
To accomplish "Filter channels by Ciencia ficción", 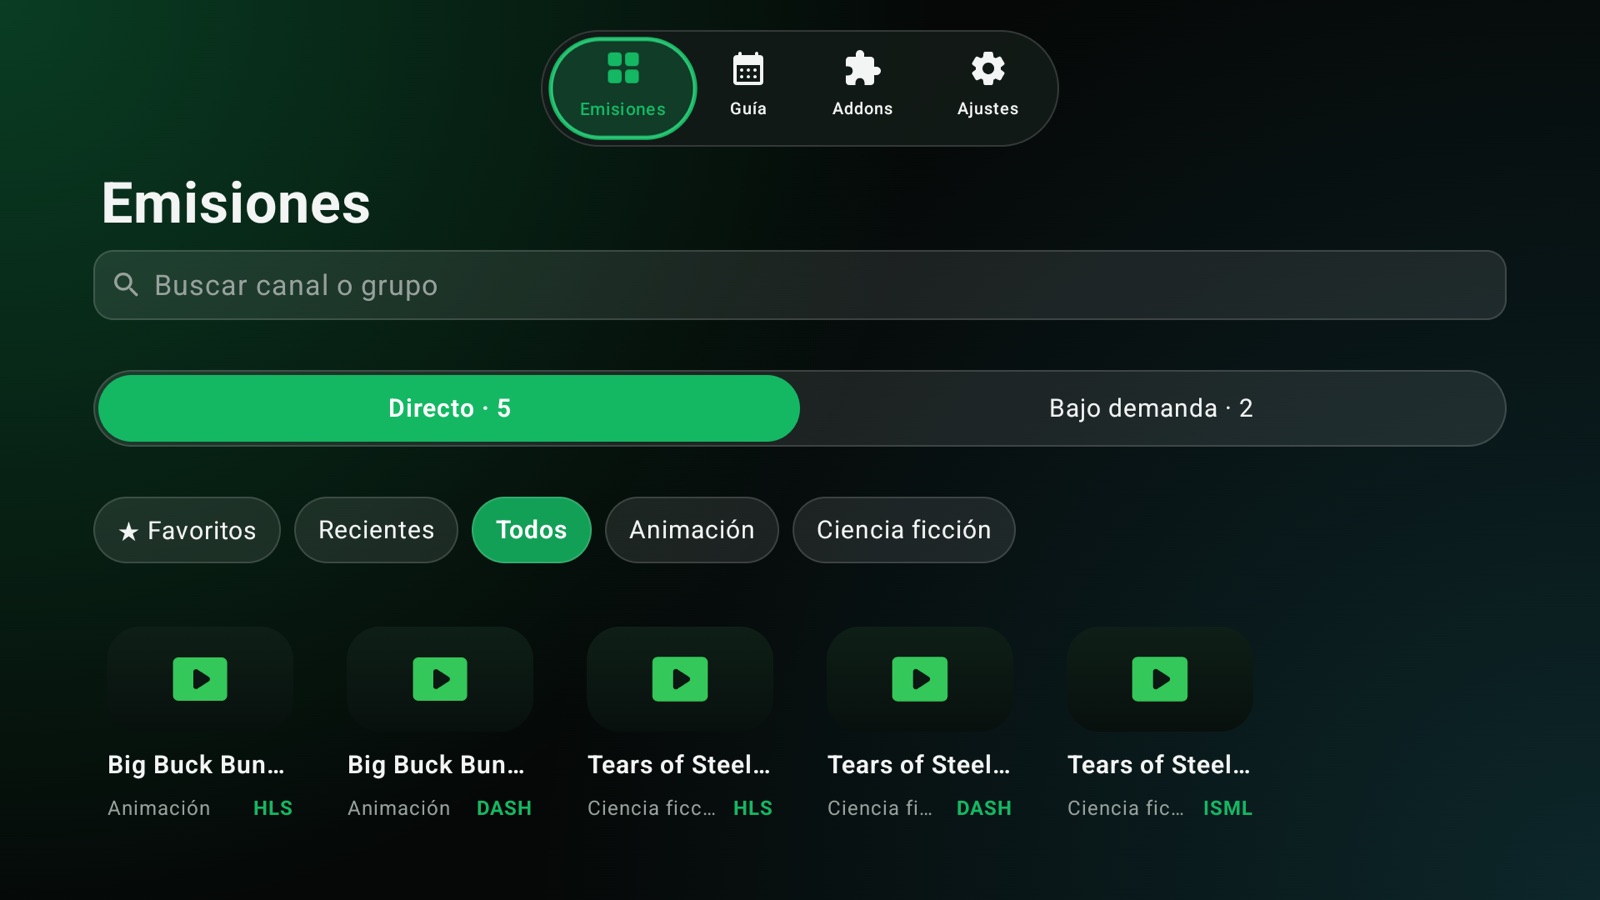I will pos(904,530).
